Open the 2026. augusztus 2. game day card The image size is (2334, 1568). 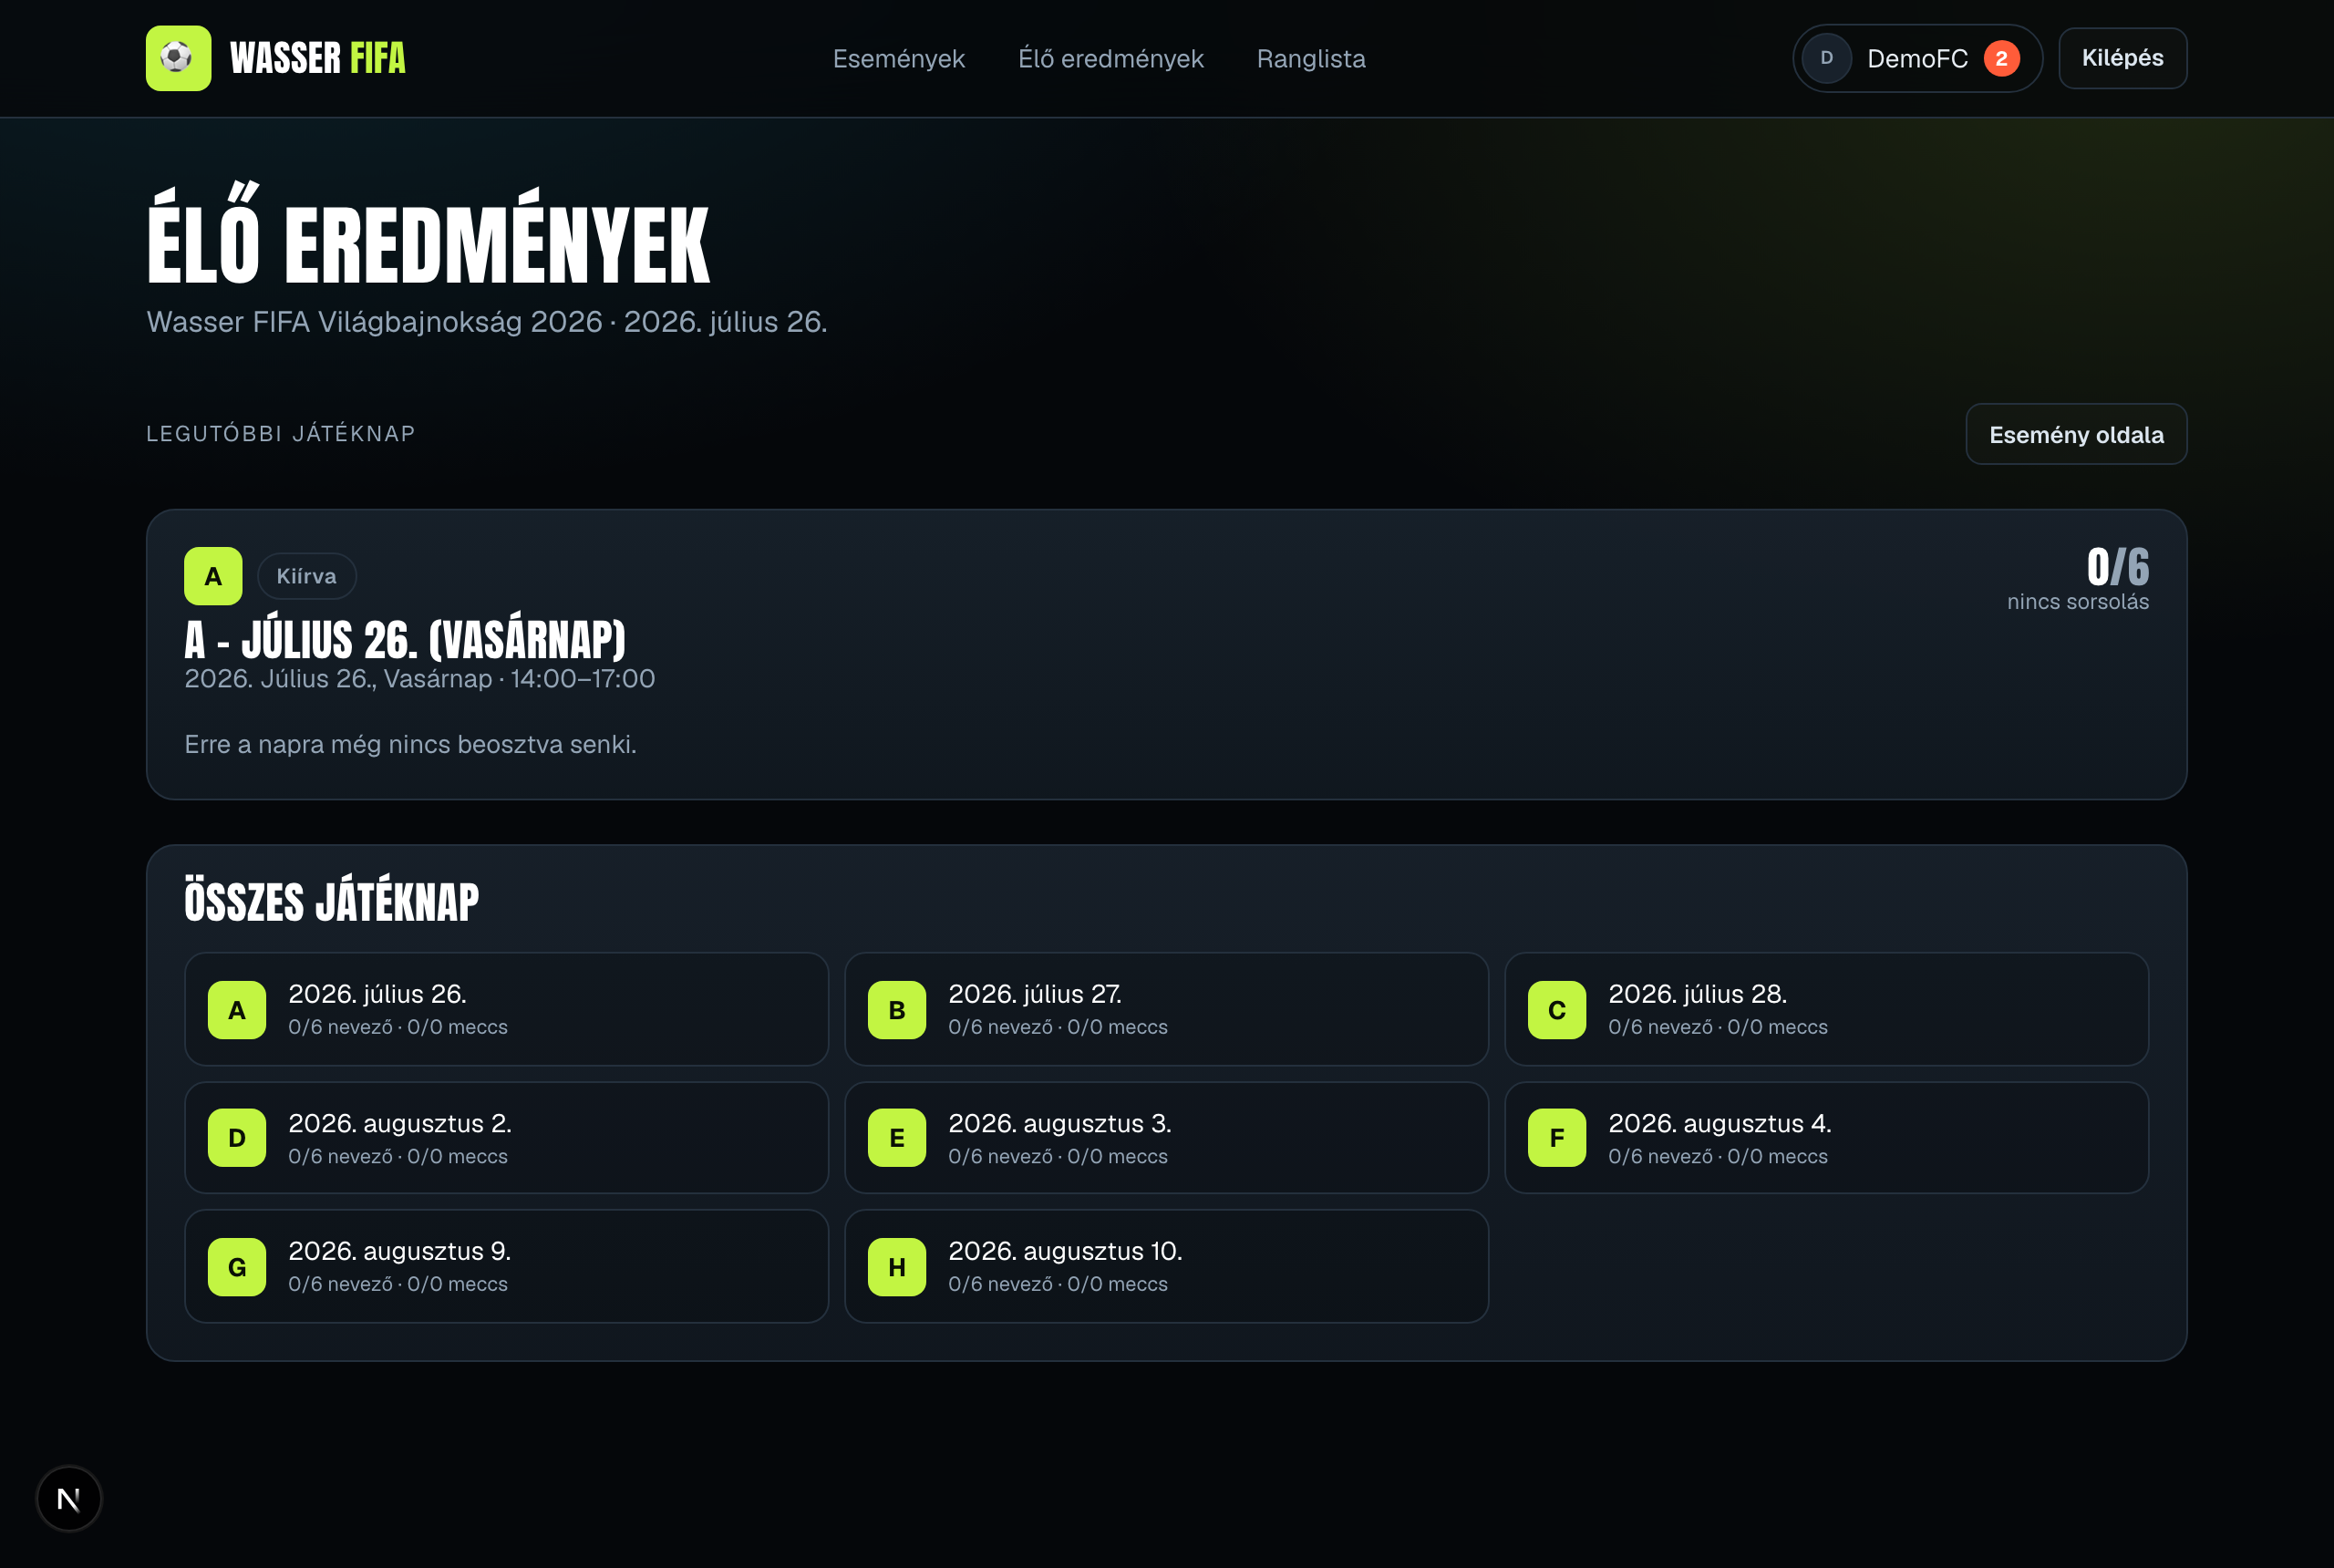pos(506,1137)
